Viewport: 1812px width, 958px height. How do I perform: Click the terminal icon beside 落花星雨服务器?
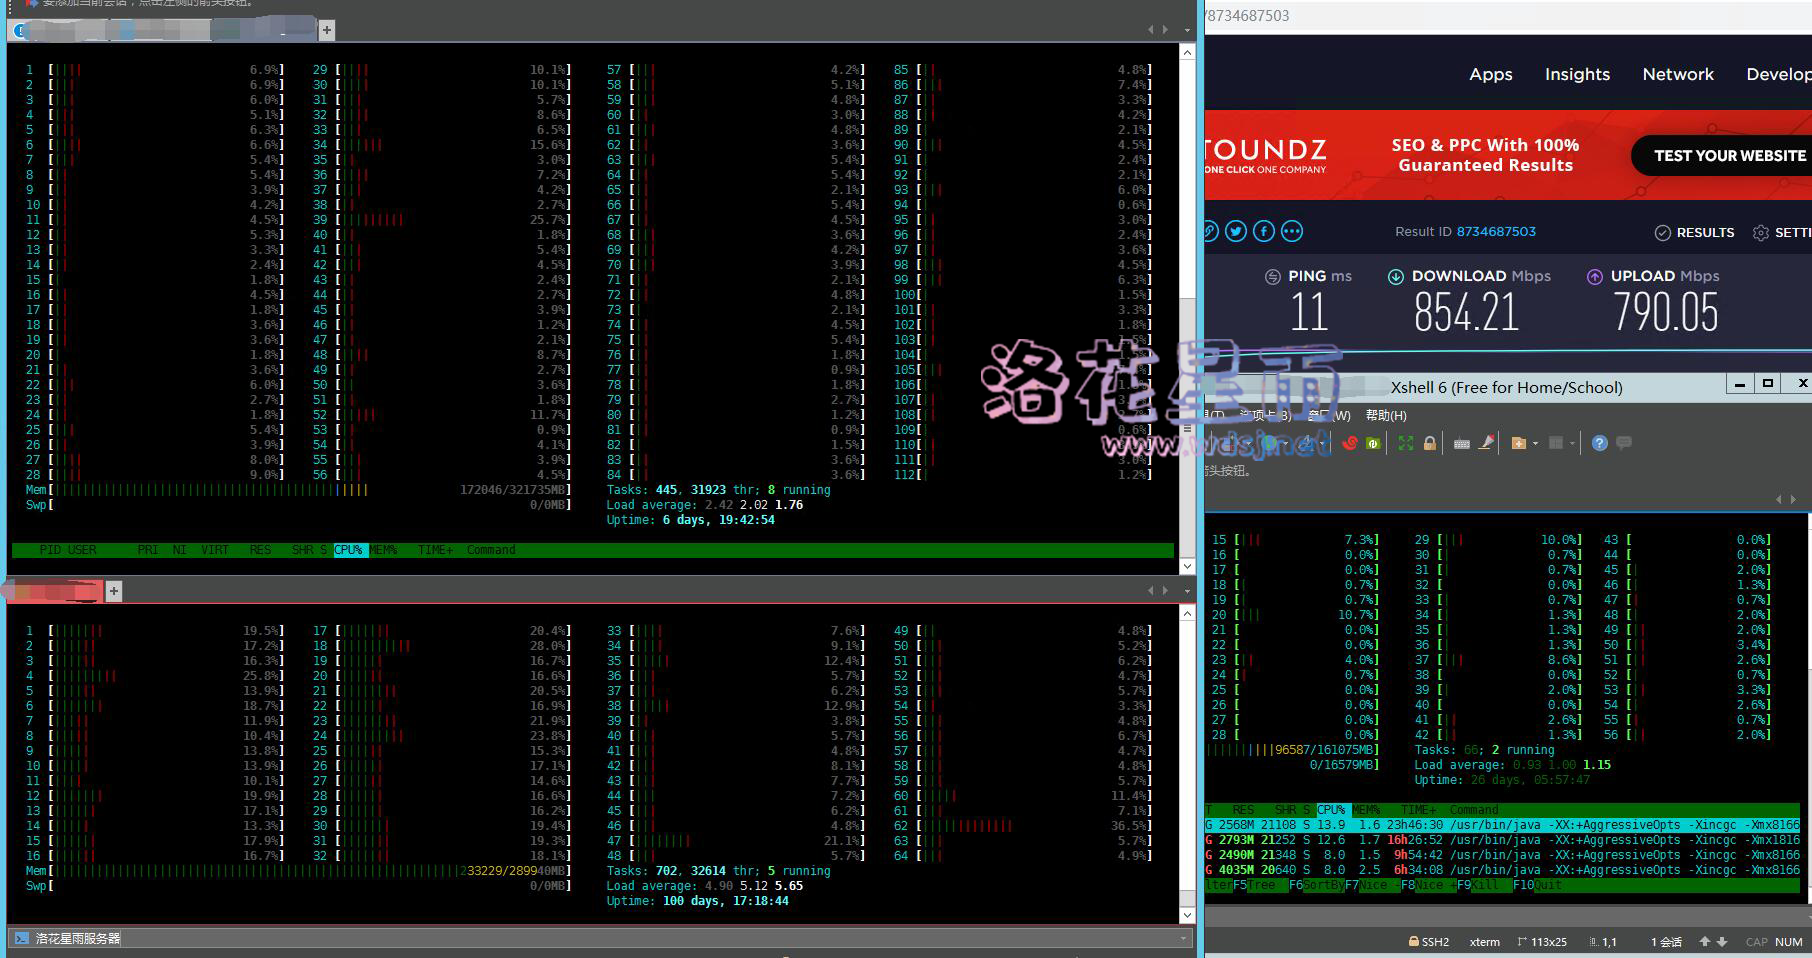click(x=22, y=938)
